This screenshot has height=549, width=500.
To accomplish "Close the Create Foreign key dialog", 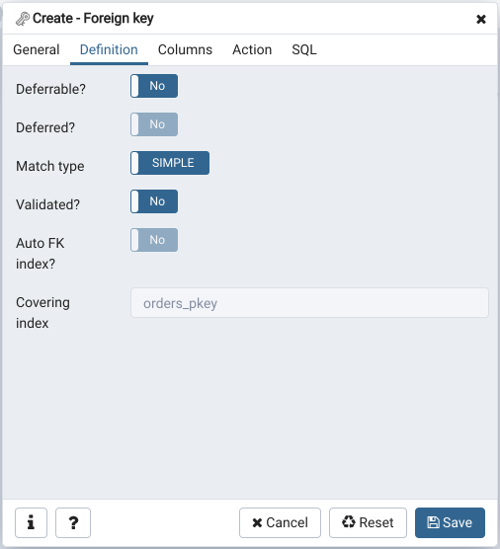I will [481, 19].
